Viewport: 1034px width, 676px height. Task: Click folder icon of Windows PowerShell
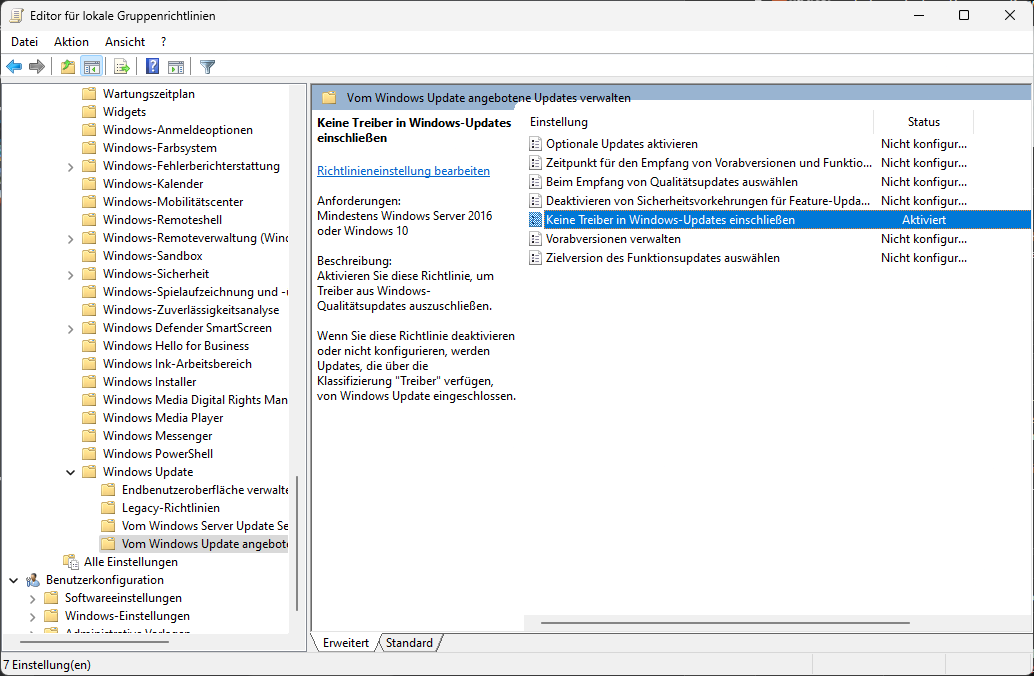89,454
